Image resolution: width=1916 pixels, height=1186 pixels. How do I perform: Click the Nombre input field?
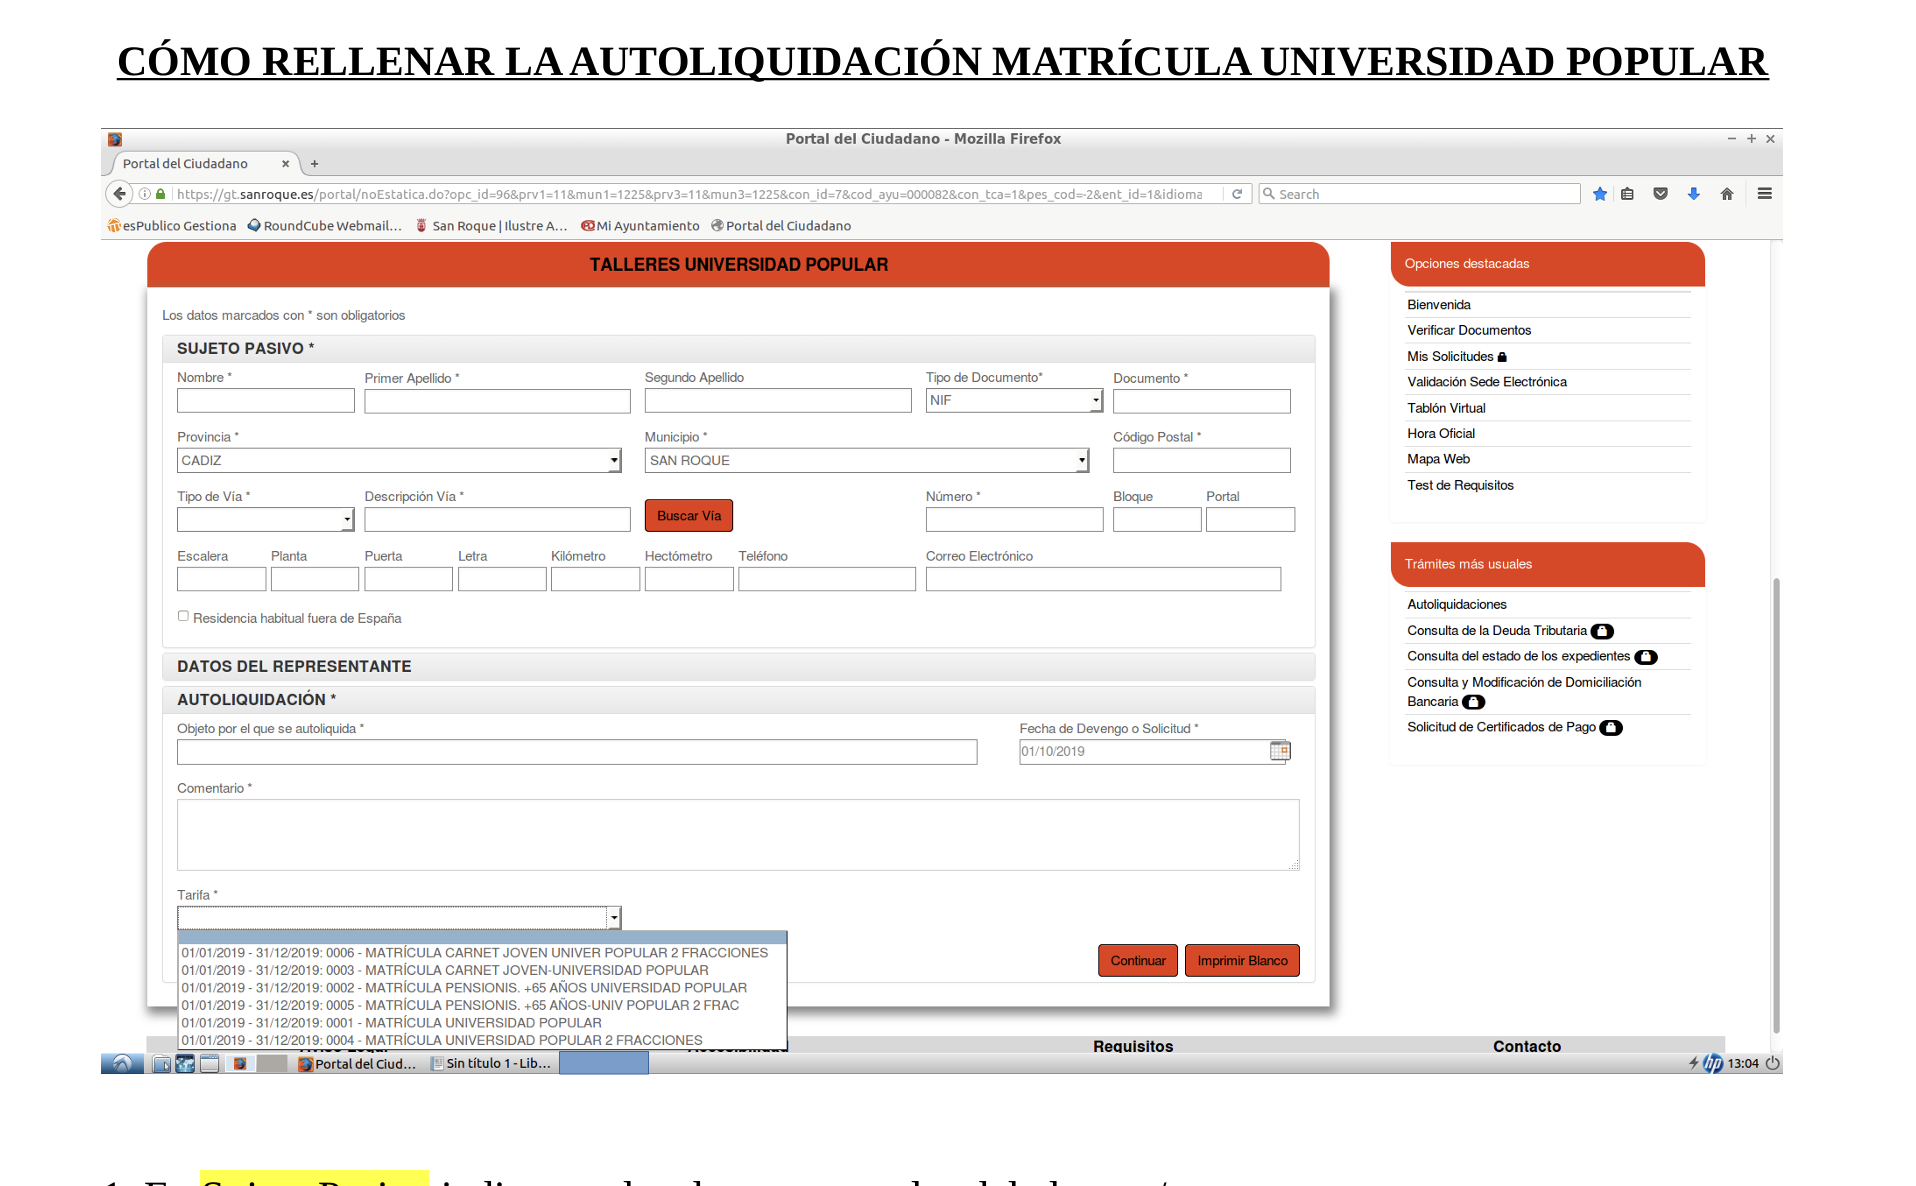point(265,401)
